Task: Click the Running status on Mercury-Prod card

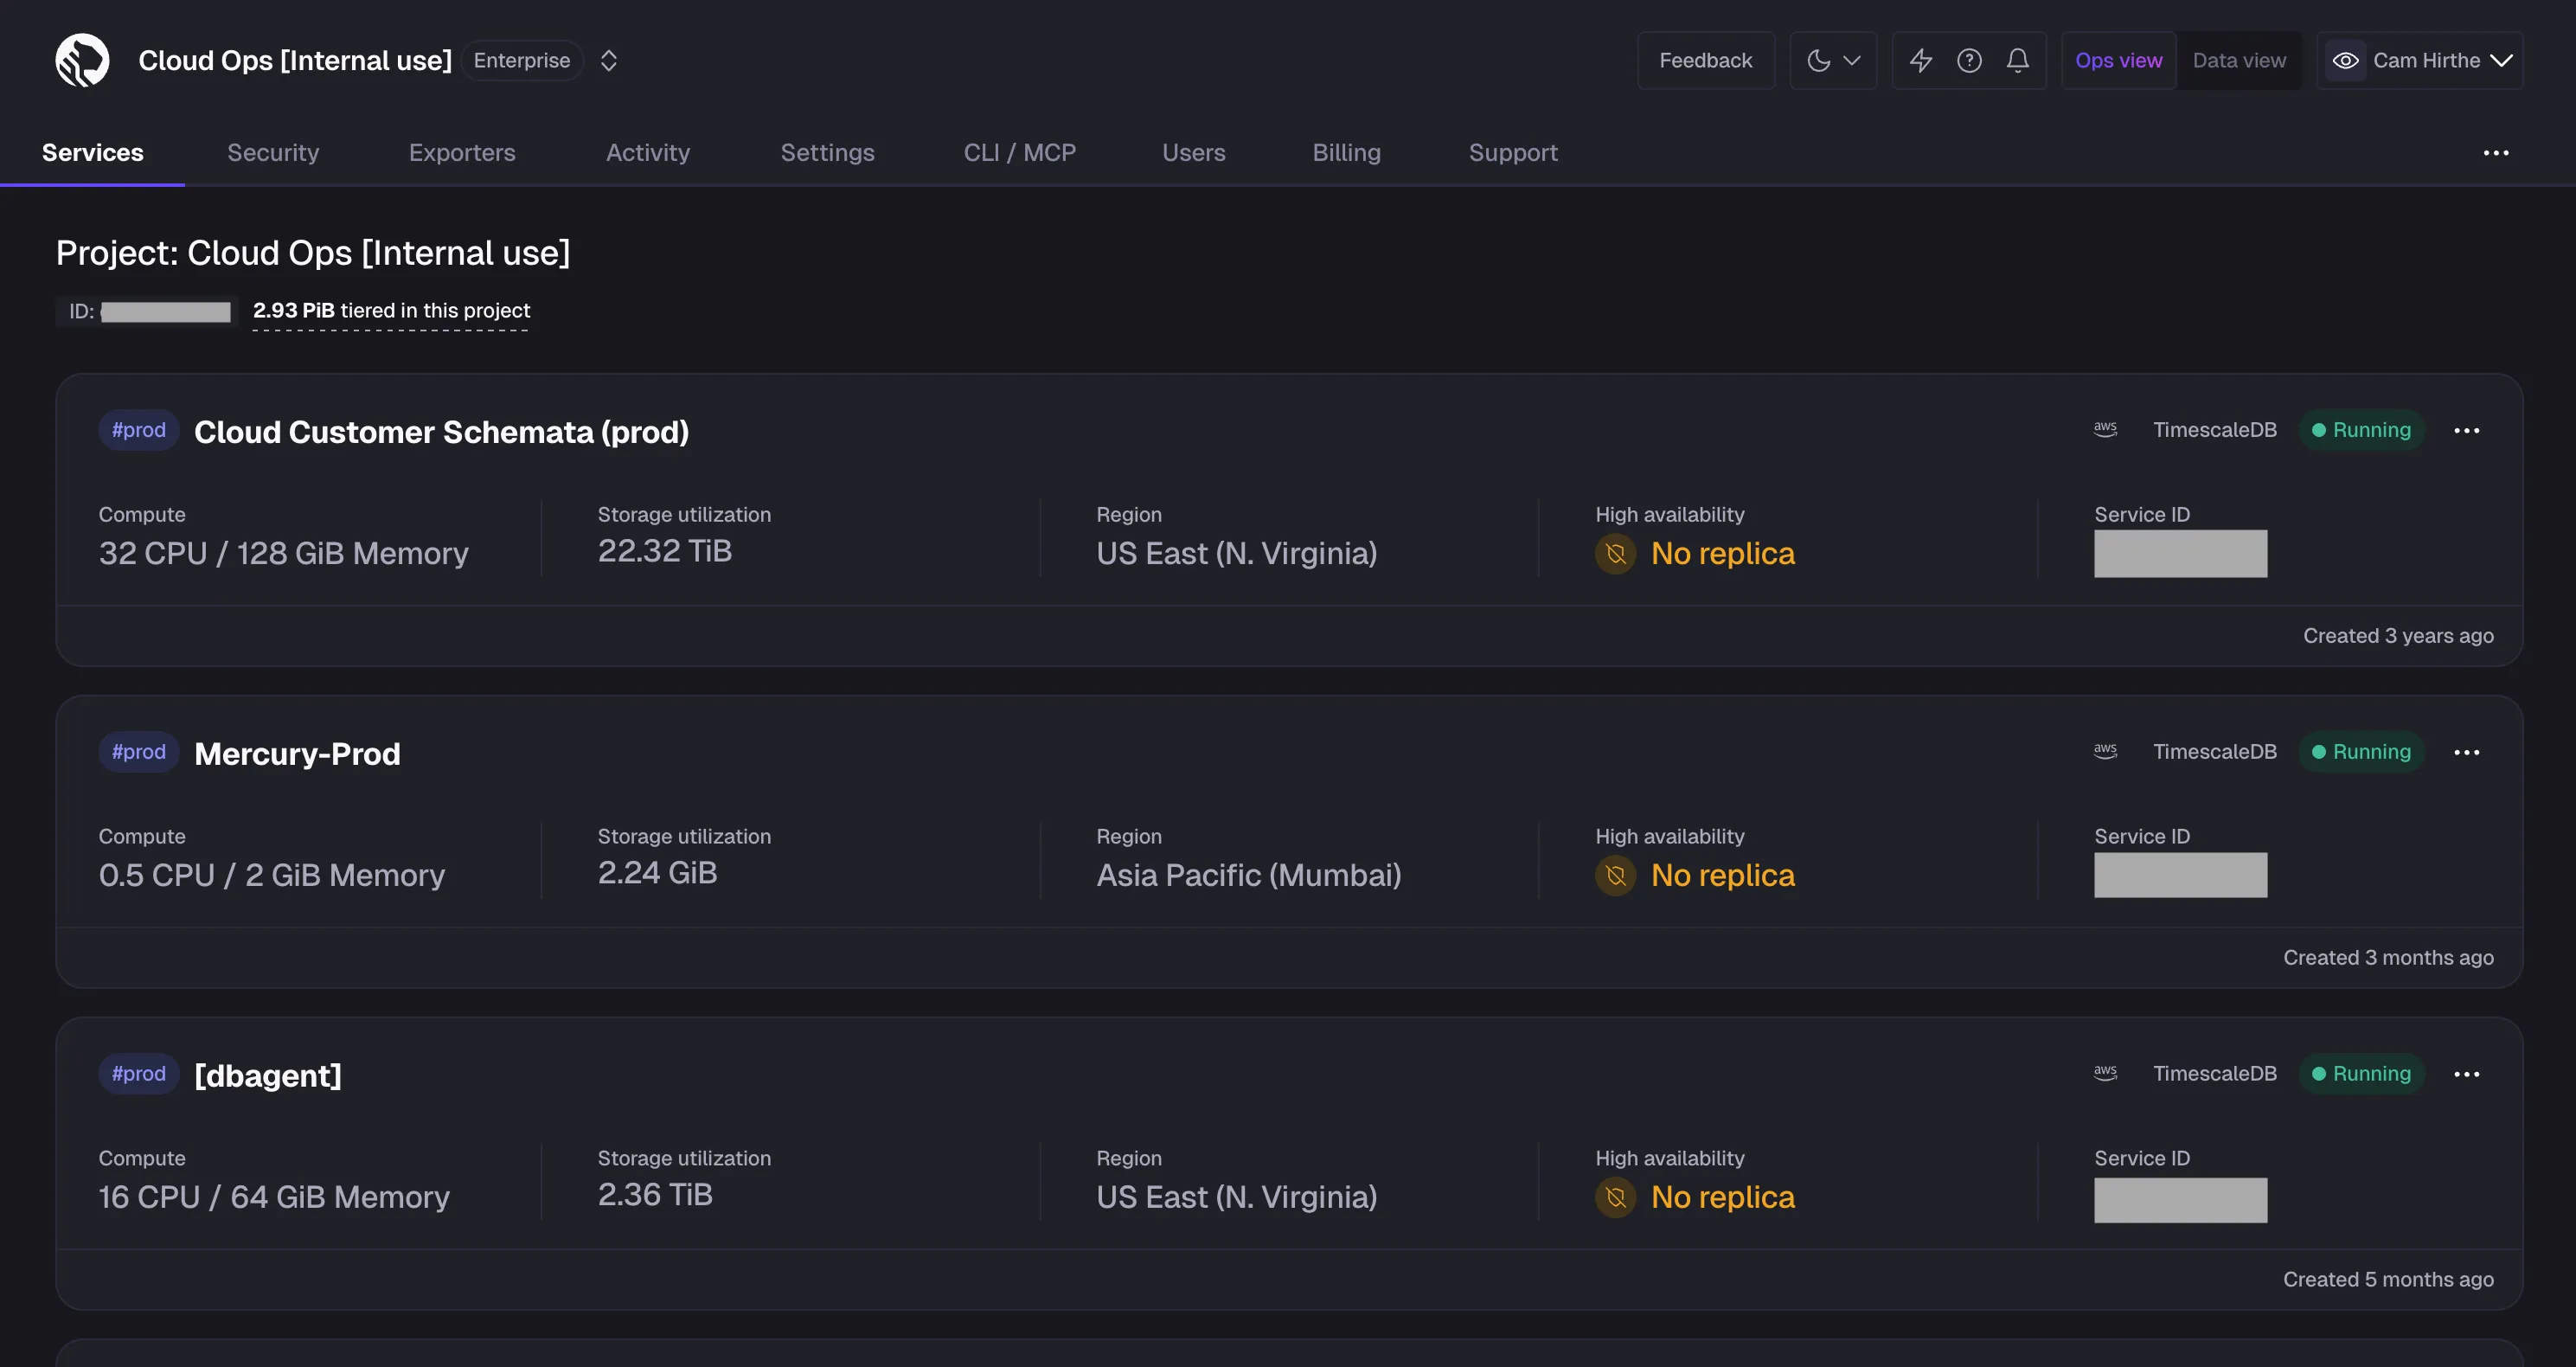Action: point(2361,752)
